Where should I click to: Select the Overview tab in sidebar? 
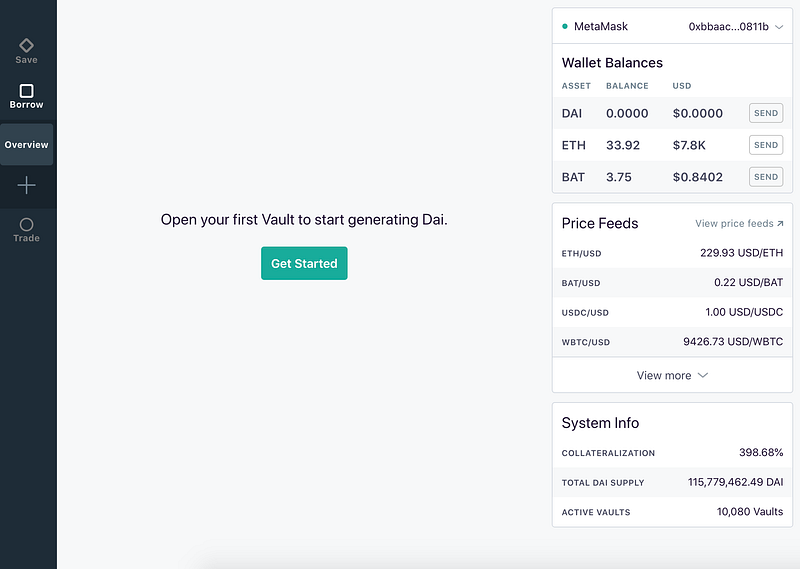(x=27, y=145)
